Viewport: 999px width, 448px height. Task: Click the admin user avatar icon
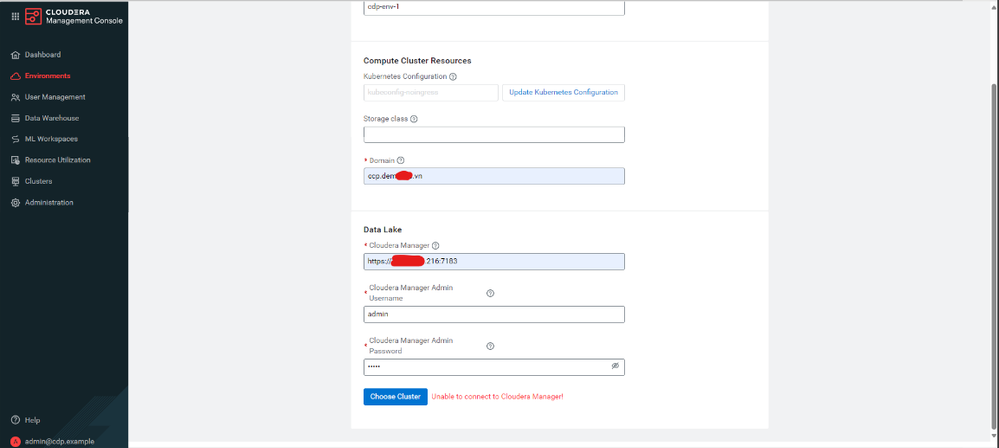(x=15, y=442)
